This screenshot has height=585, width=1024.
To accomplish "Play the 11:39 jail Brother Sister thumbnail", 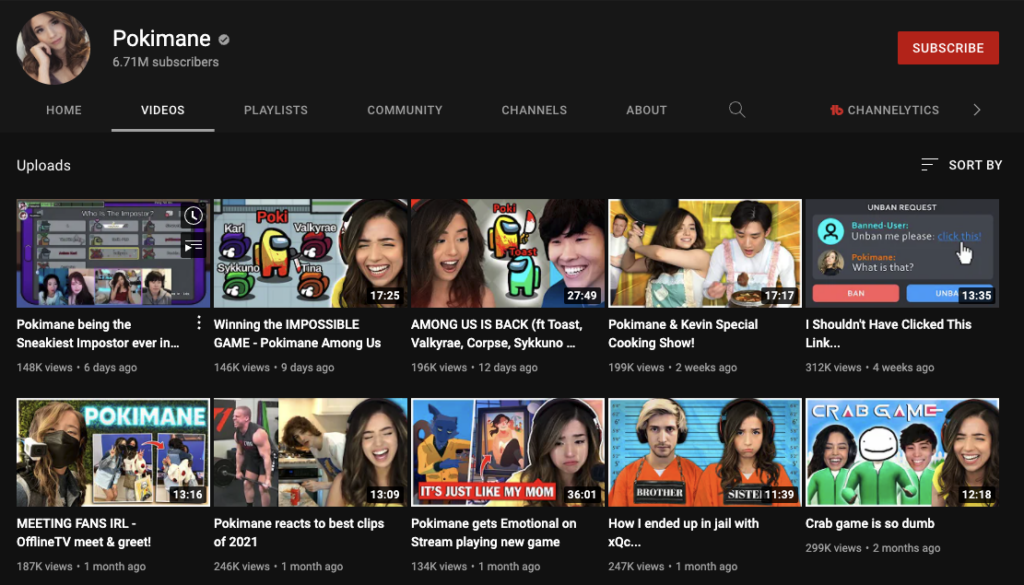I will (x=705, y=452).
